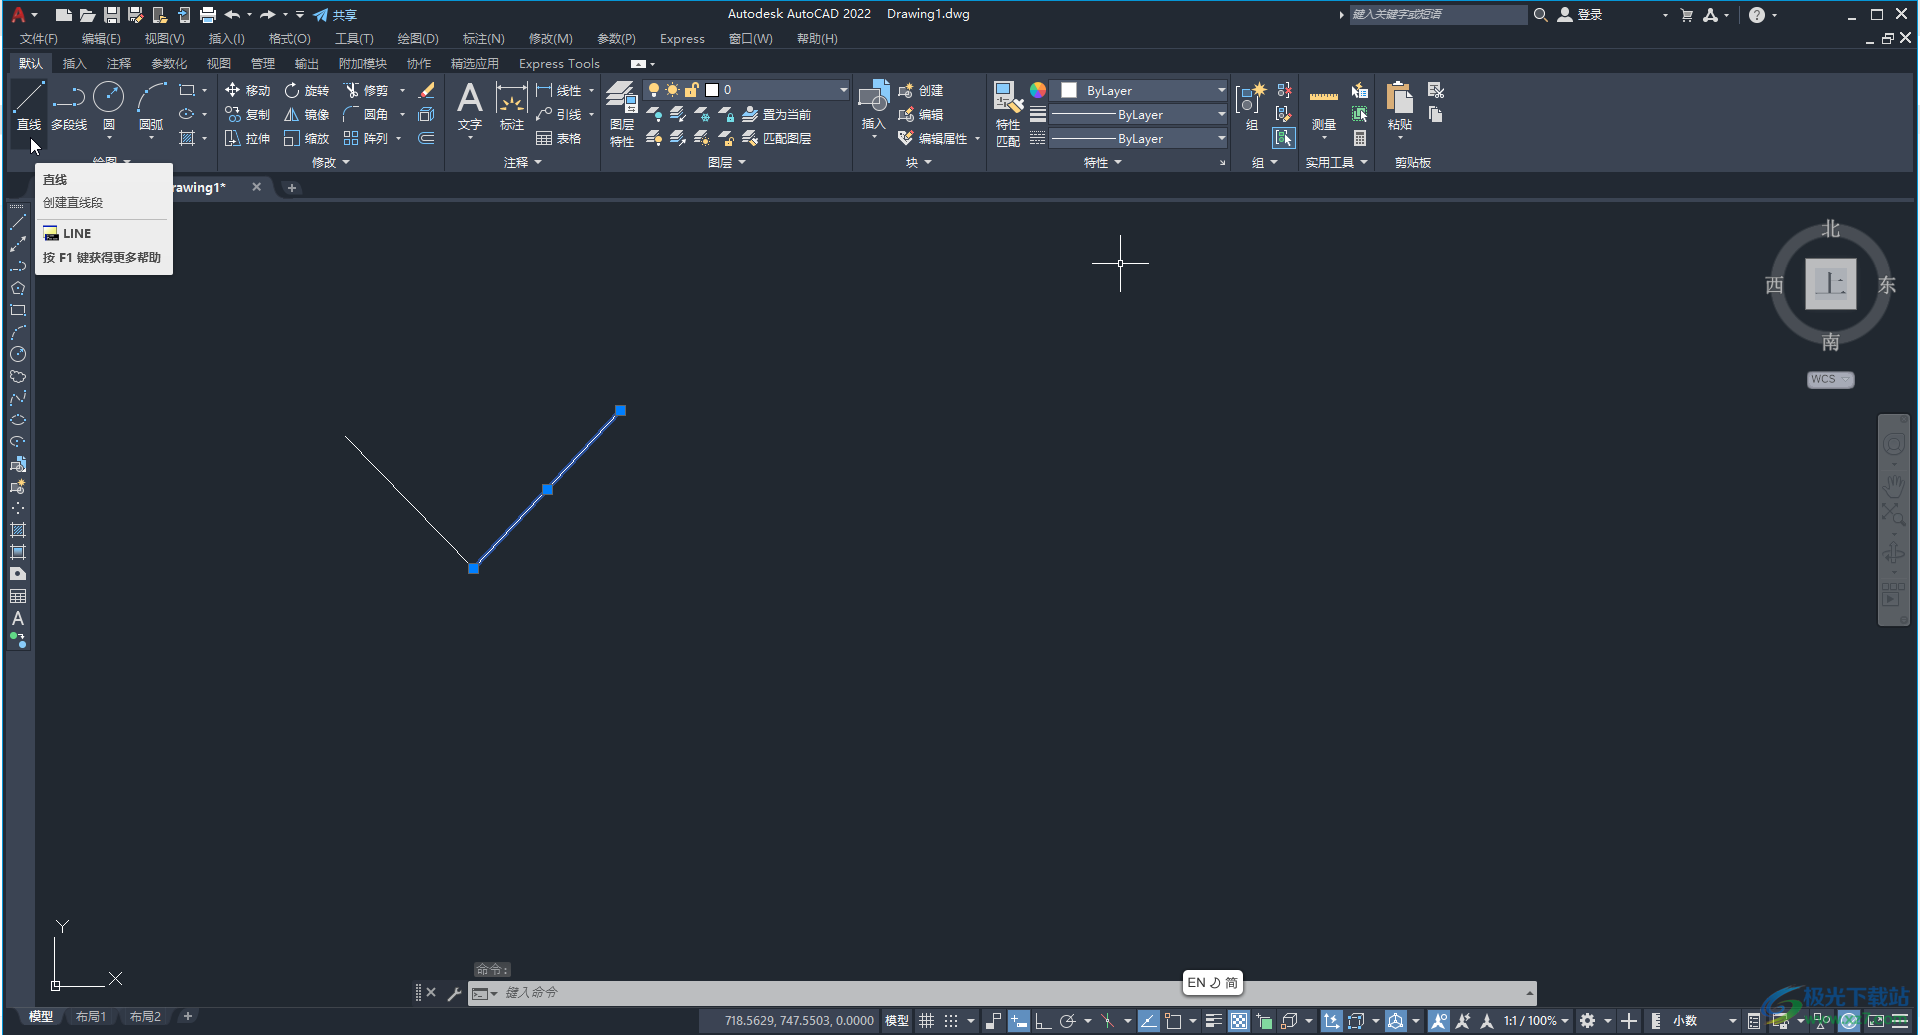1920x1035 pixels.
Task: Open the 标注(N) menu
Action: pos(483,39)
